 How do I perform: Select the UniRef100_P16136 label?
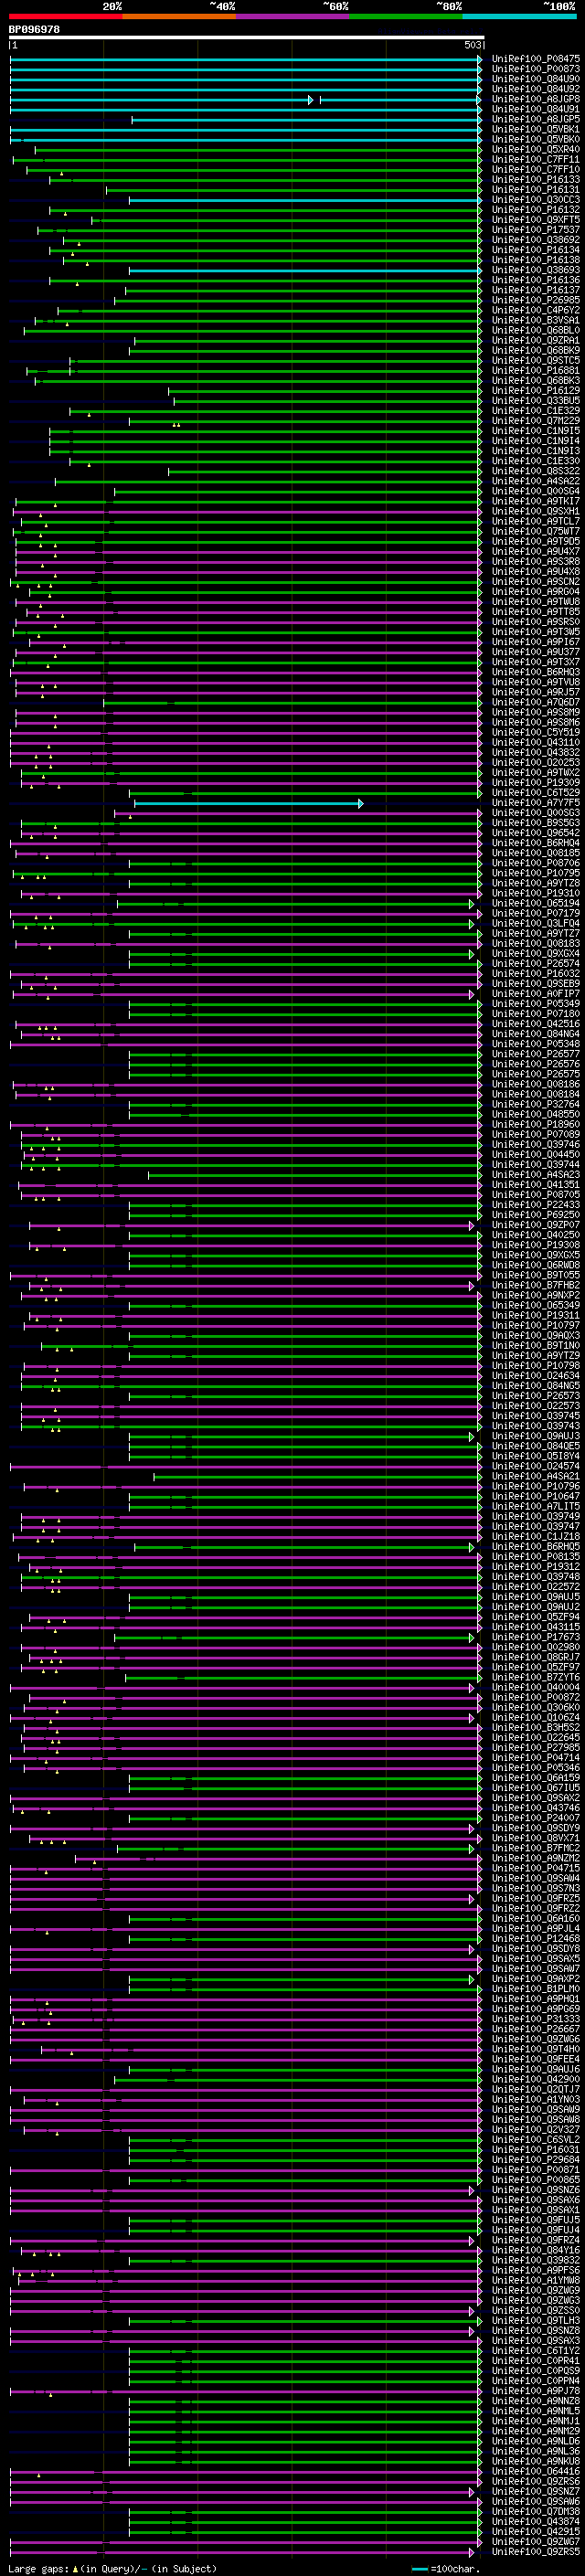536,280
